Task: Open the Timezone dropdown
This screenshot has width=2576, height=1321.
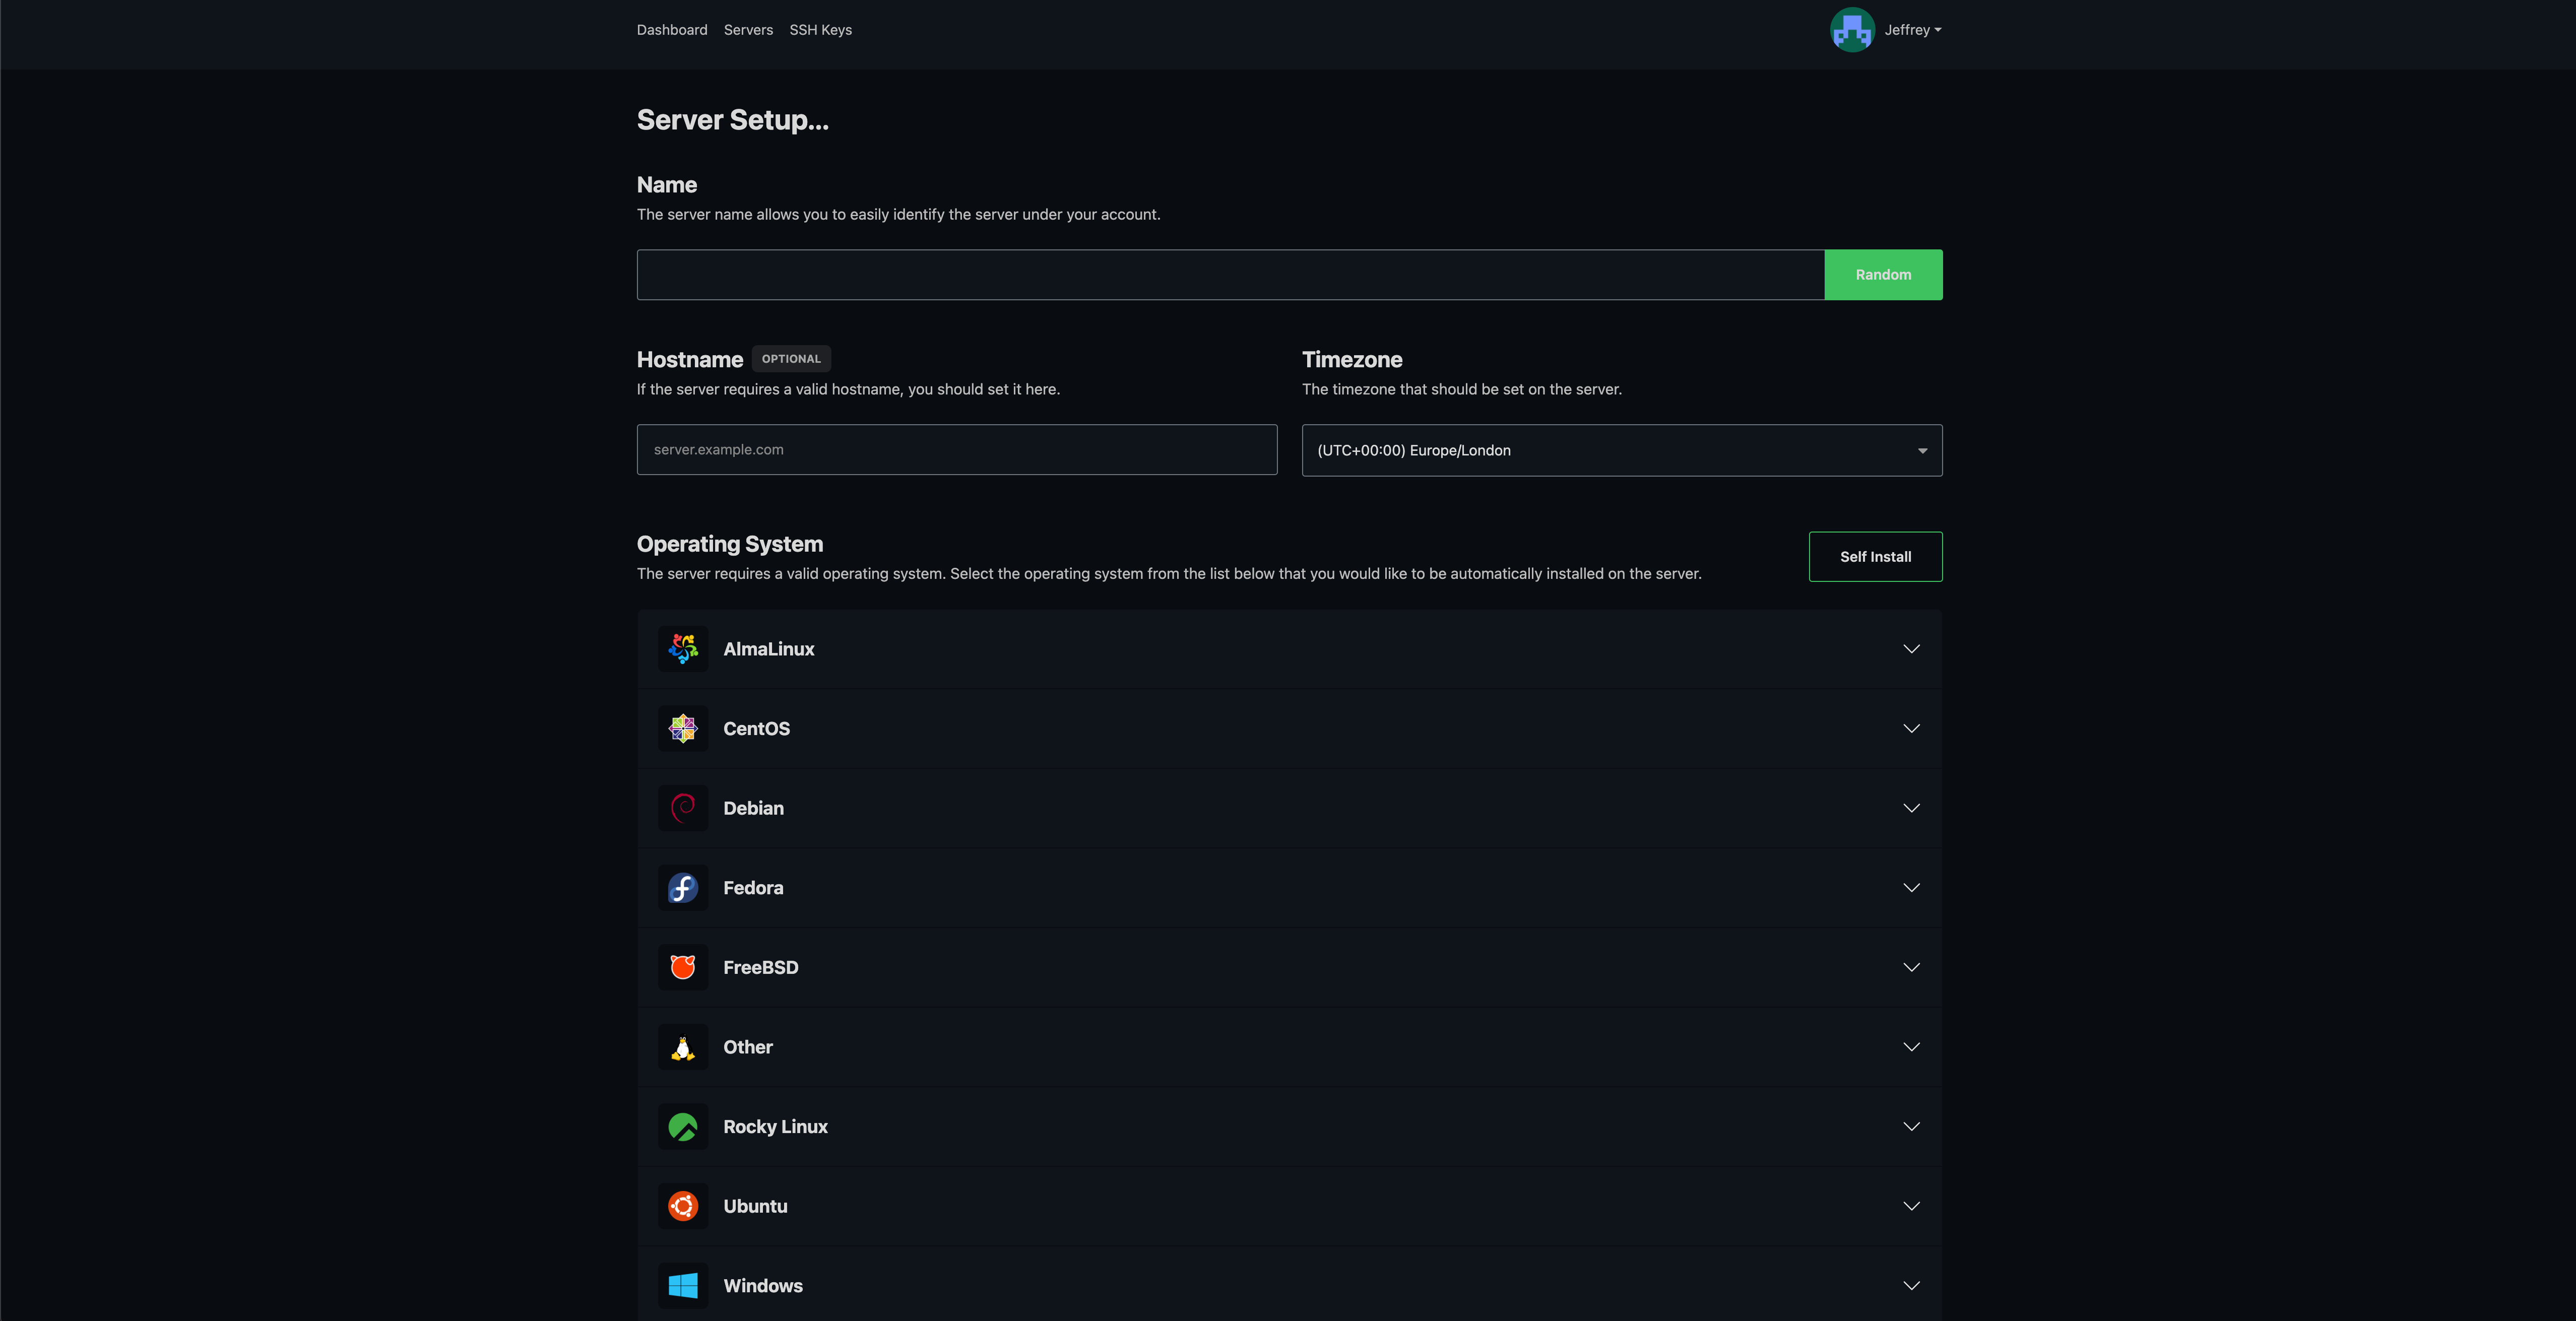Action: (x=1622, y=450)
